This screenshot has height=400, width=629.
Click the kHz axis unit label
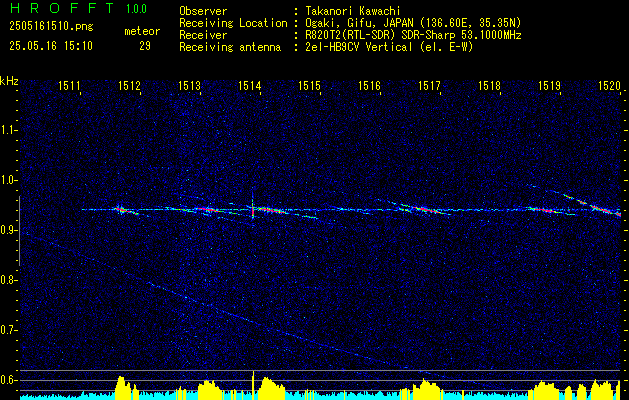tap(9, 81)
